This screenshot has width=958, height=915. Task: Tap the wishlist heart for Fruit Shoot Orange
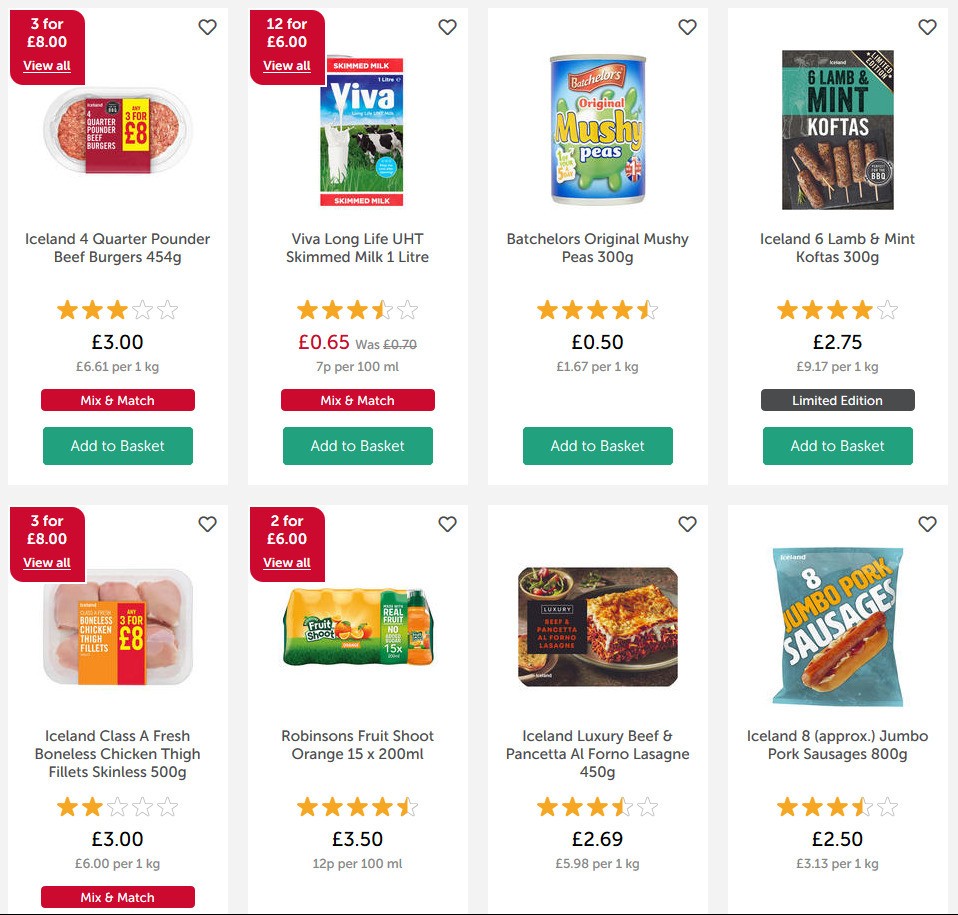[447, 524]
